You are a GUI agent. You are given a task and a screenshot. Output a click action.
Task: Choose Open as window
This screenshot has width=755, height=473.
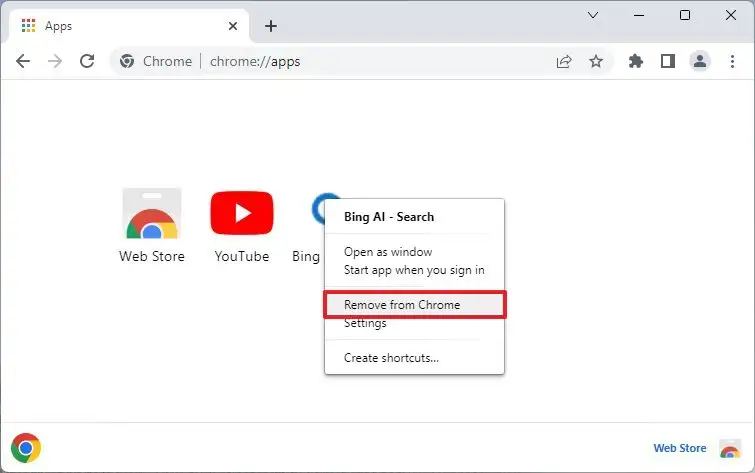point(388,252)
